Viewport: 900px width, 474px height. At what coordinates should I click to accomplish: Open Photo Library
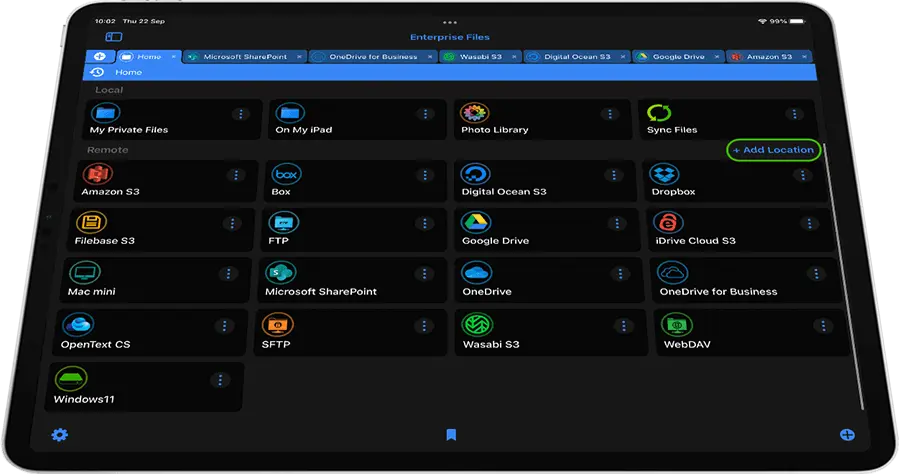click(473, 113)
